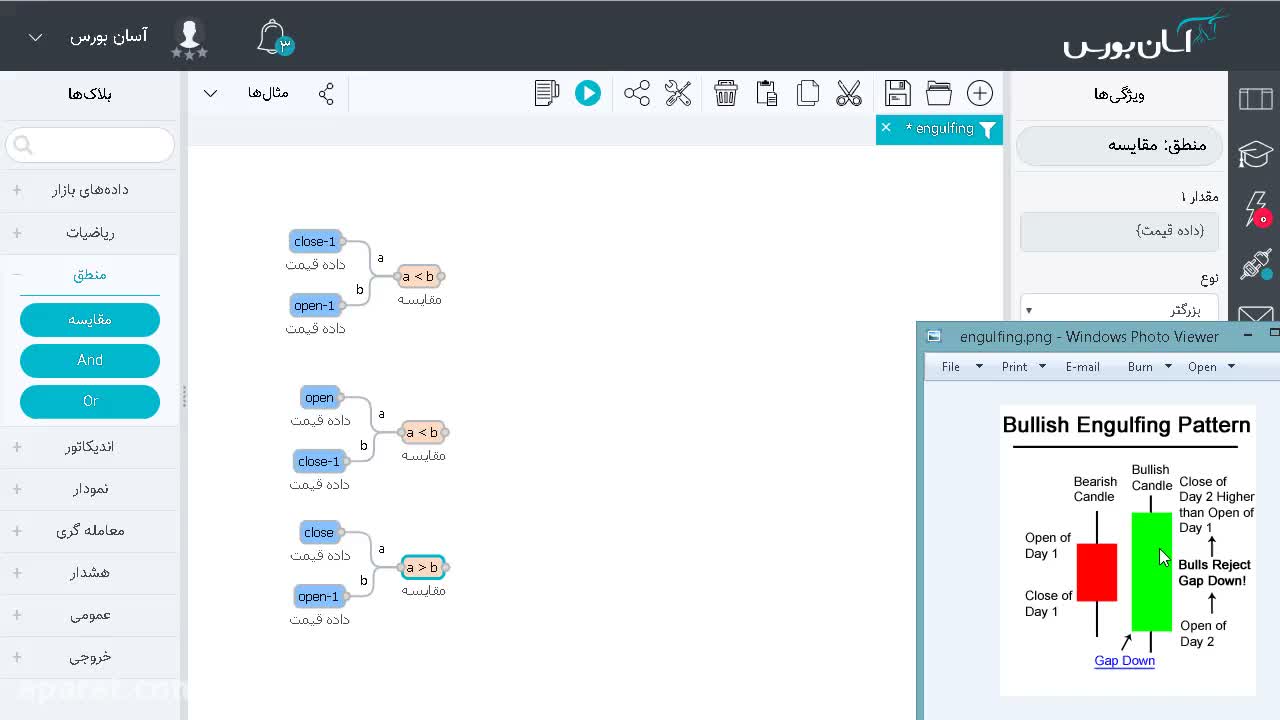This screenshot has width=1280, height=720.
Task: Click the plus circle new icon
Action: pos(980,93)
